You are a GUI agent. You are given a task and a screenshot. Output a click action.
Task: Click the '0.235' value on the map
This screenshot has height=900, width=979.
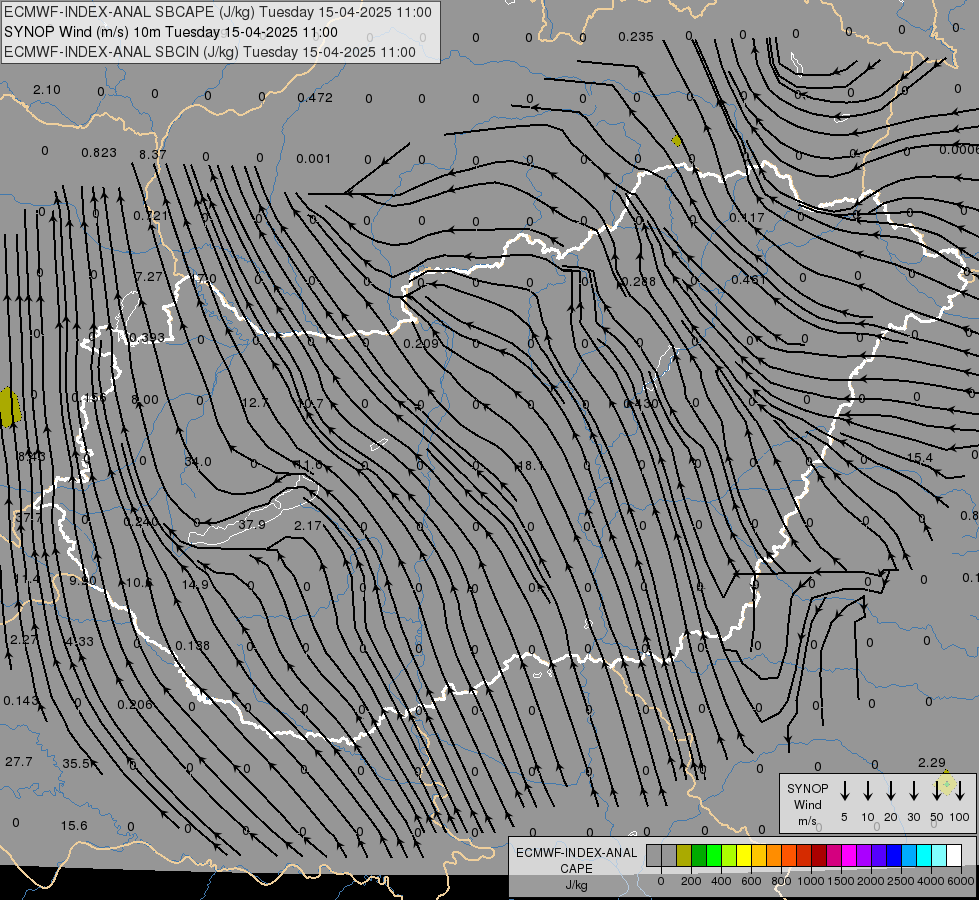tap(636, 37)
